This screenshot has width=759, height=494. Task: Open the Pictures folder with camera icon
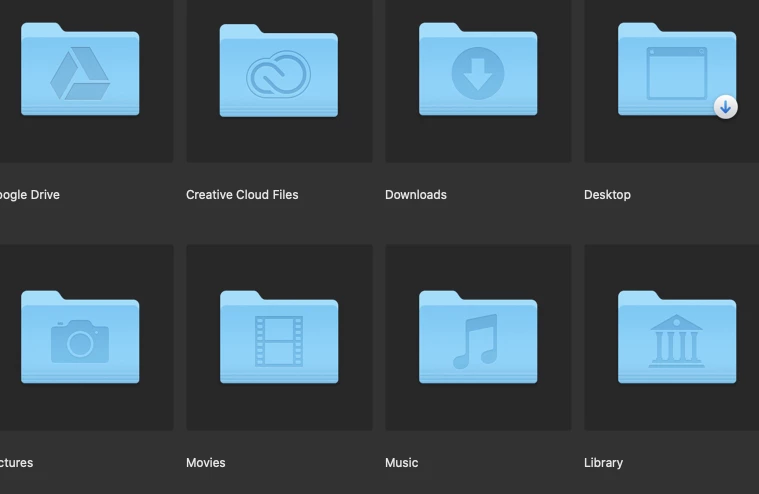click(80, 337)
